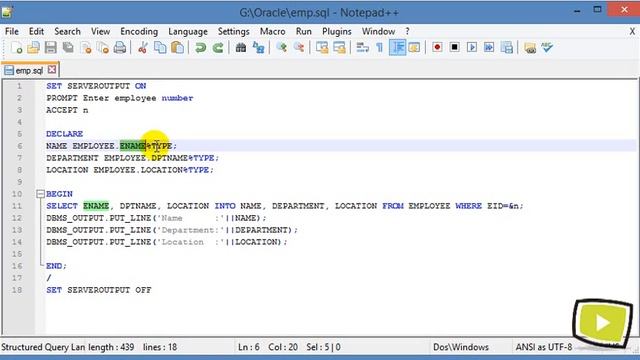Open the Encoding menu
The height and width of the screenshot is (360, 640).
pyautogui.click(x=139, y=31)
